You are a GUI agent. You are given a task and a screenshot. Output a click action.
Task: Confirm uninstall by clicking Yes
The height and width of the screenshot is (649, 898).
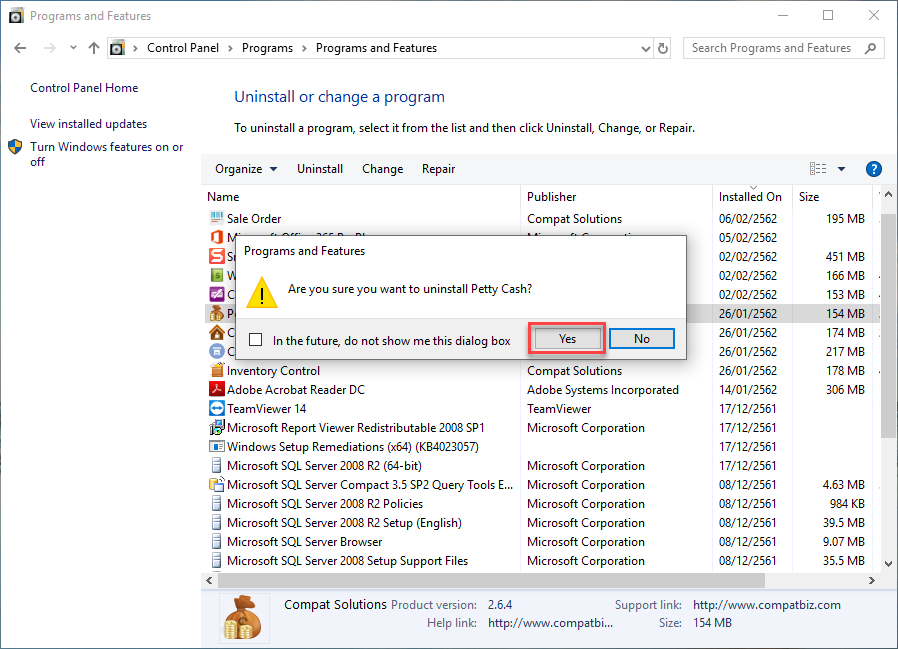click(567, 339)
